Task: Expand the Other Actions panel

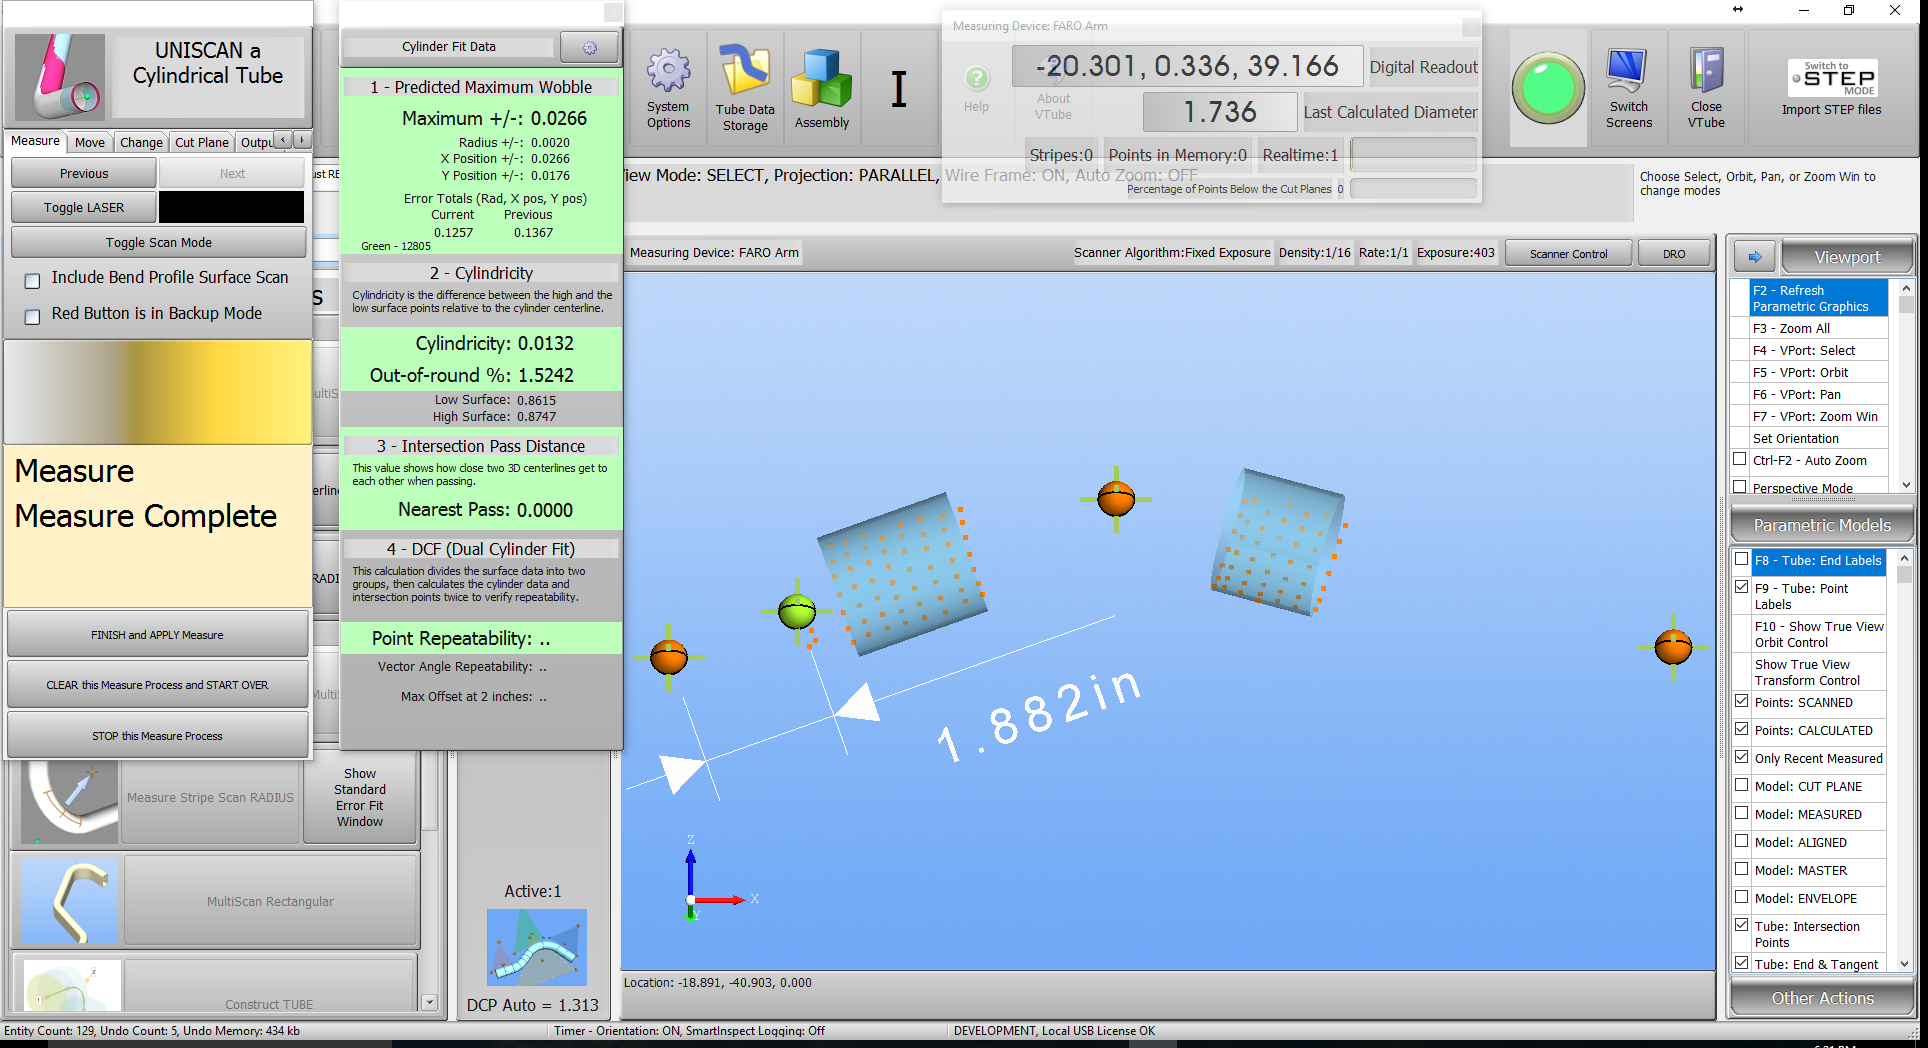Action: pos(1822,998)
